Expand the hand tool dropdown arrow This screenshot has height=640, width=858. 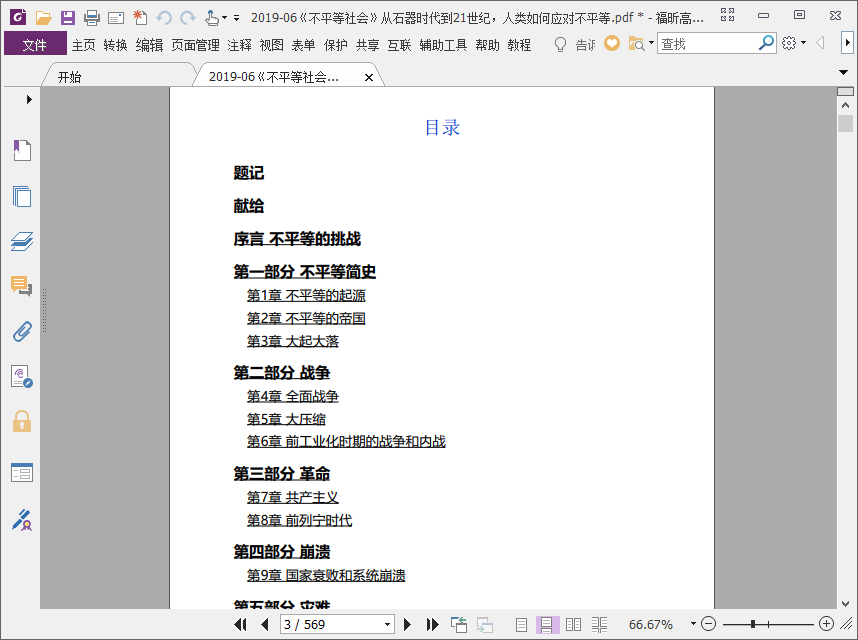pos(224,18)
